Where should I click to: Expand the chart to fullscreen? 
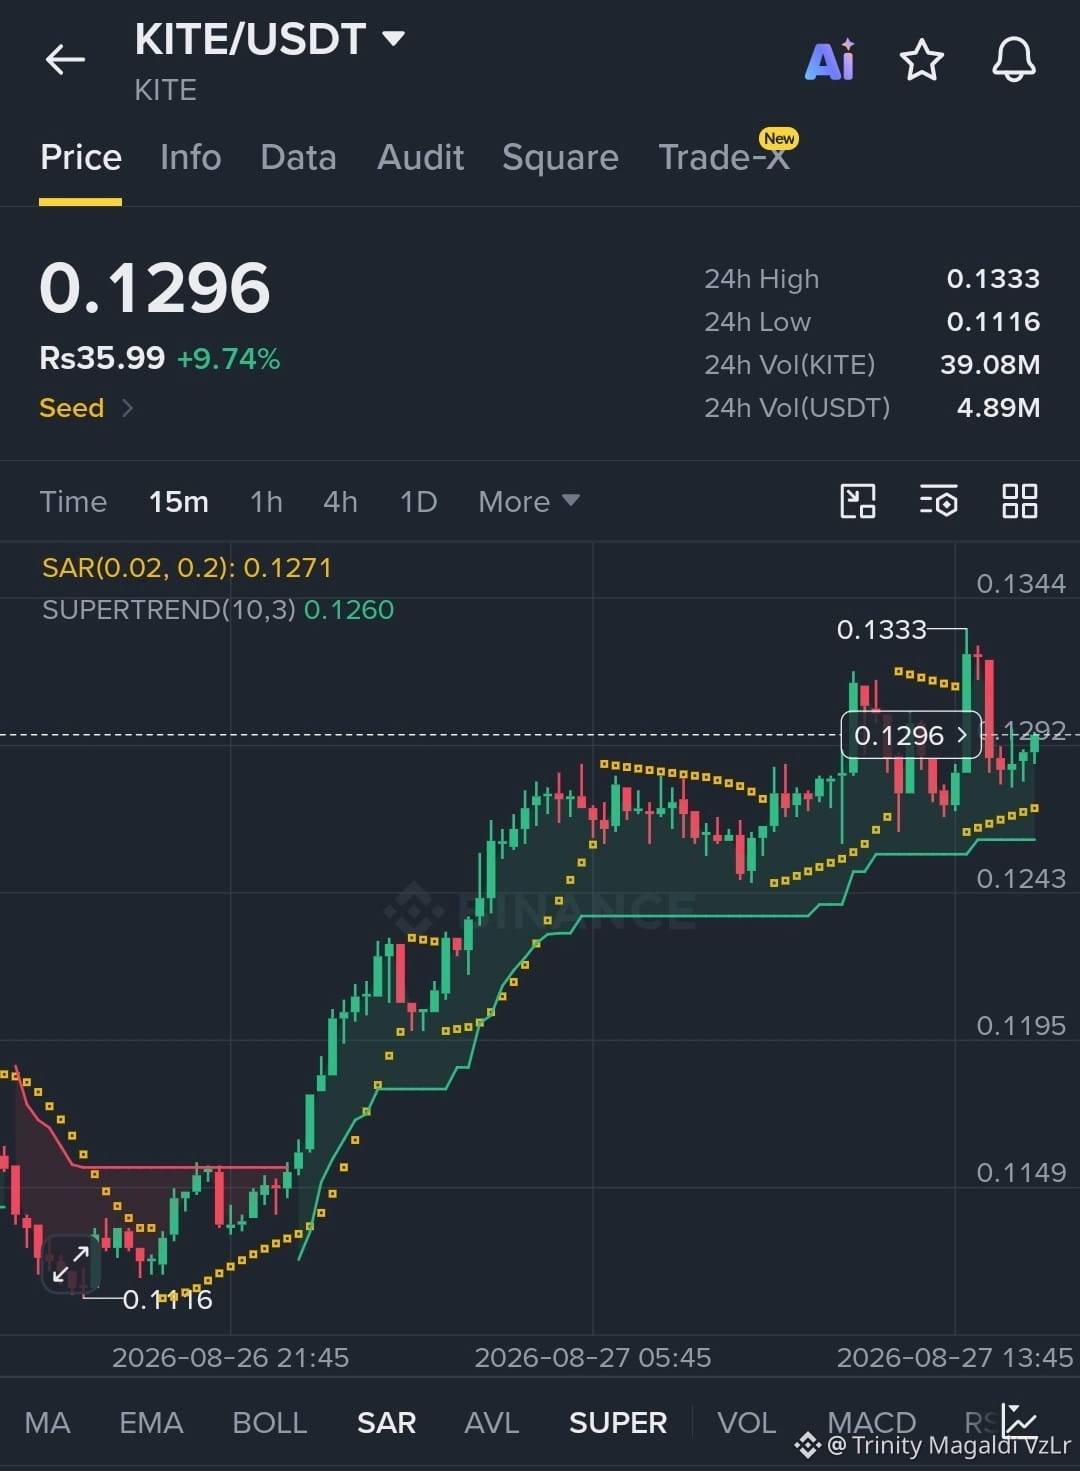tap(71, 1263)
